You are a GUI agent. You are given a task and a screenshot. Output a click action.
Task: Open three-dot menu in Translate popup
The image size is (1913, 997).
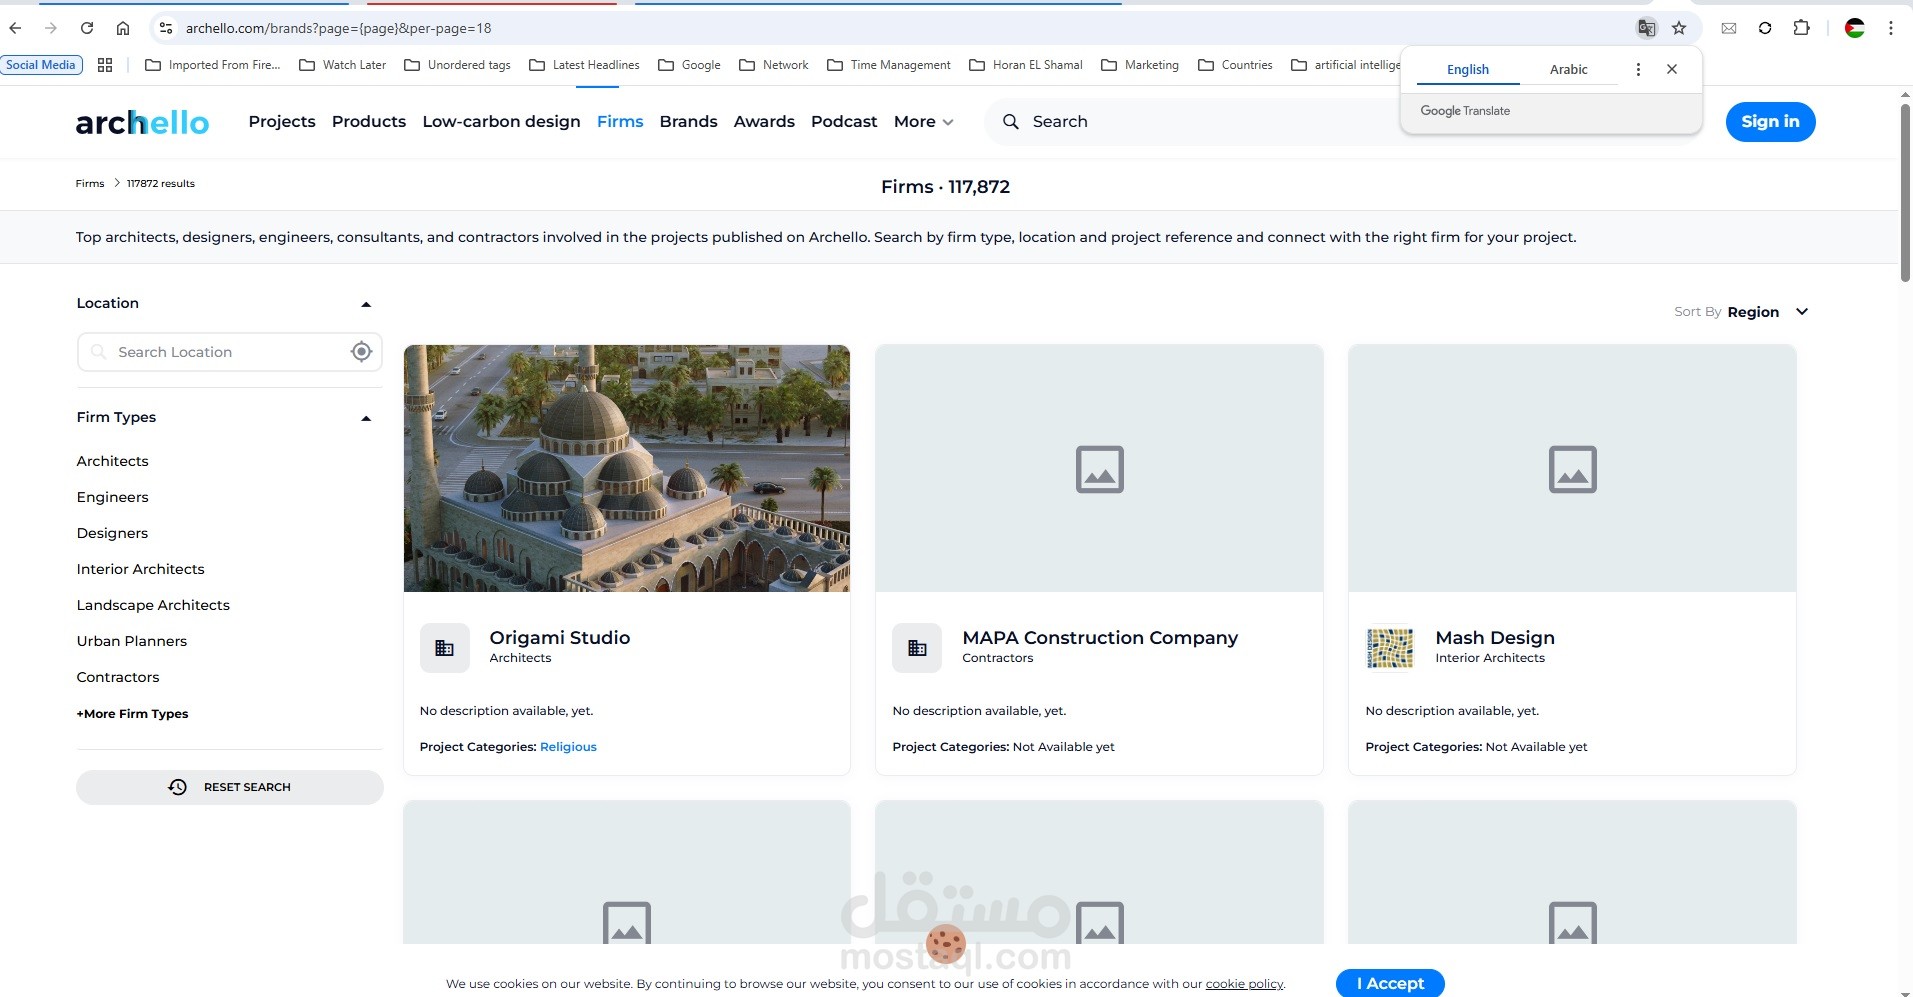click(x=1637, y=69)
